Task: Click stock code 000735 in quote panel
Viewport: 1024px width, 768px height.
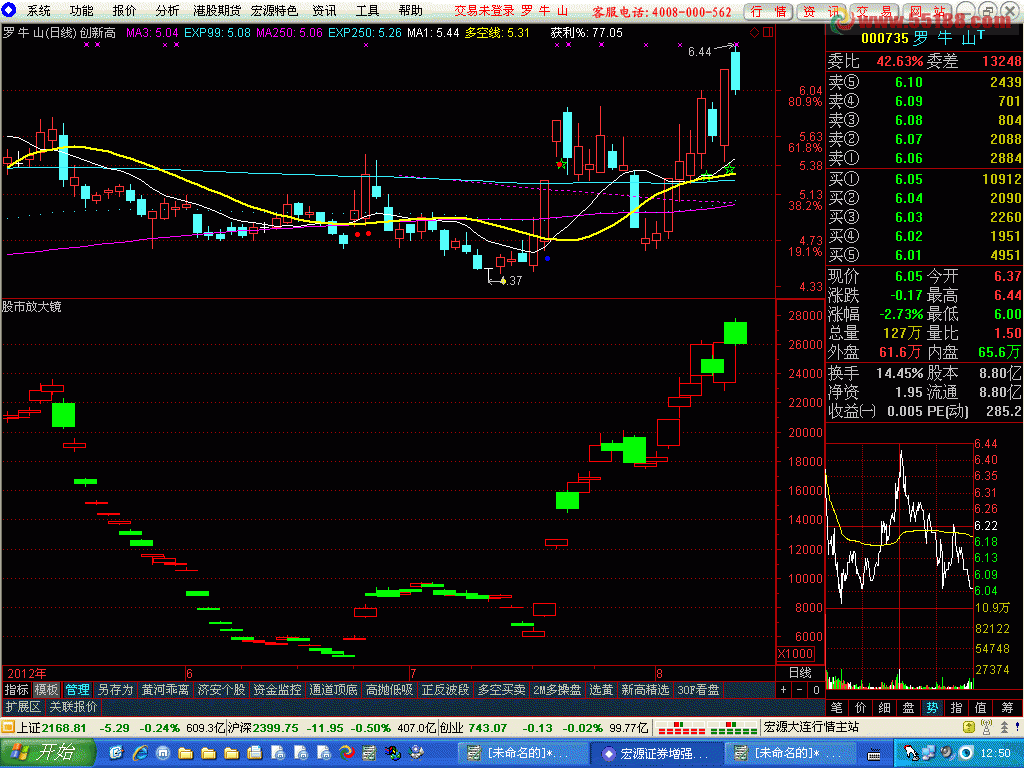Action: click(884, 39)
